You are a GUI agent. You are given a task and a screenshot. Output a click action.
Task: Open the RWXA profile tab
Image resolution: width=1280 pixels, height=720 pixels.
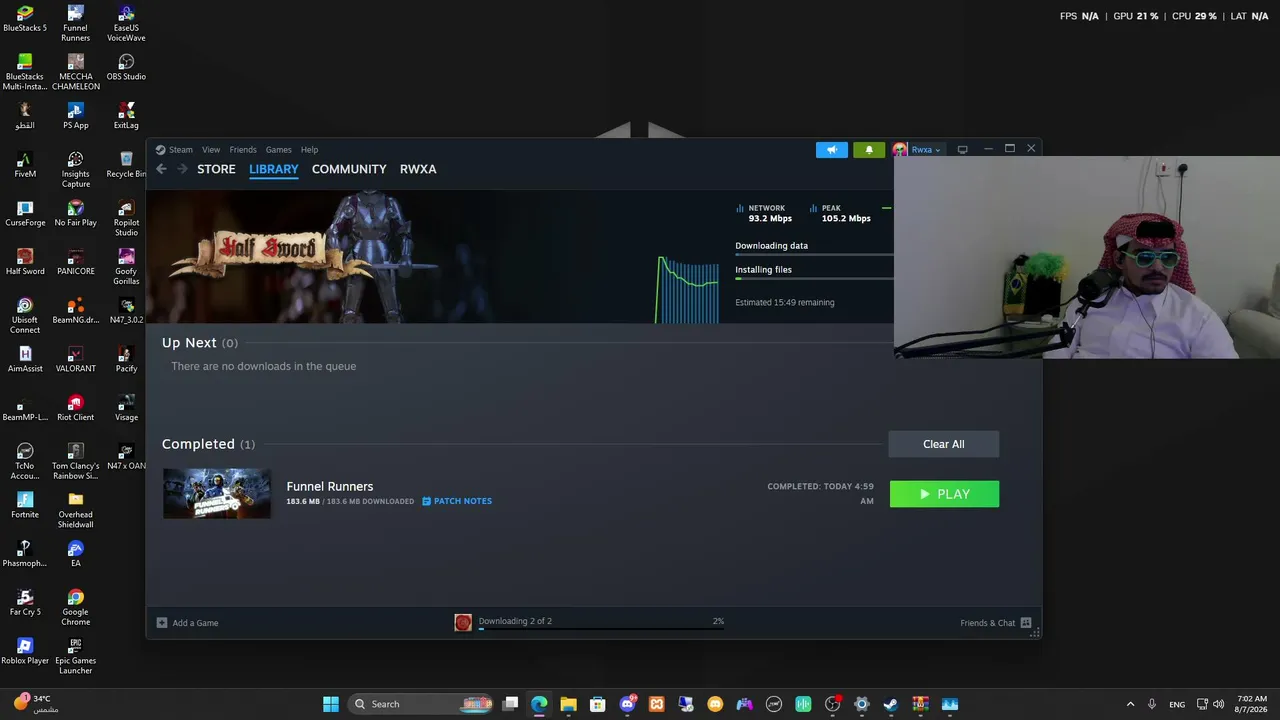418,169
